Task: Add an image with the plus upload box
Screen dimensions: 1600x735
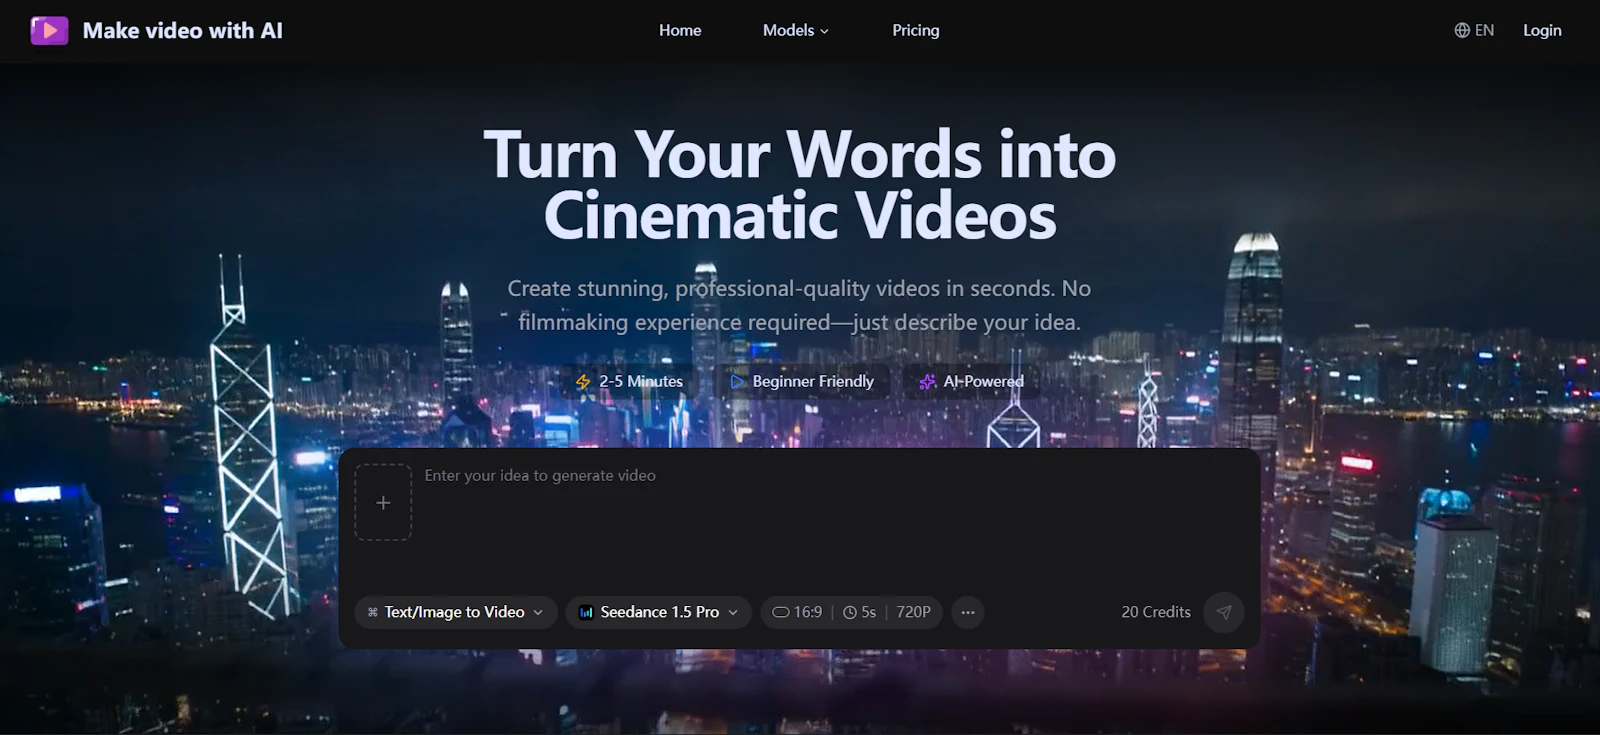Action: point(383,502)
